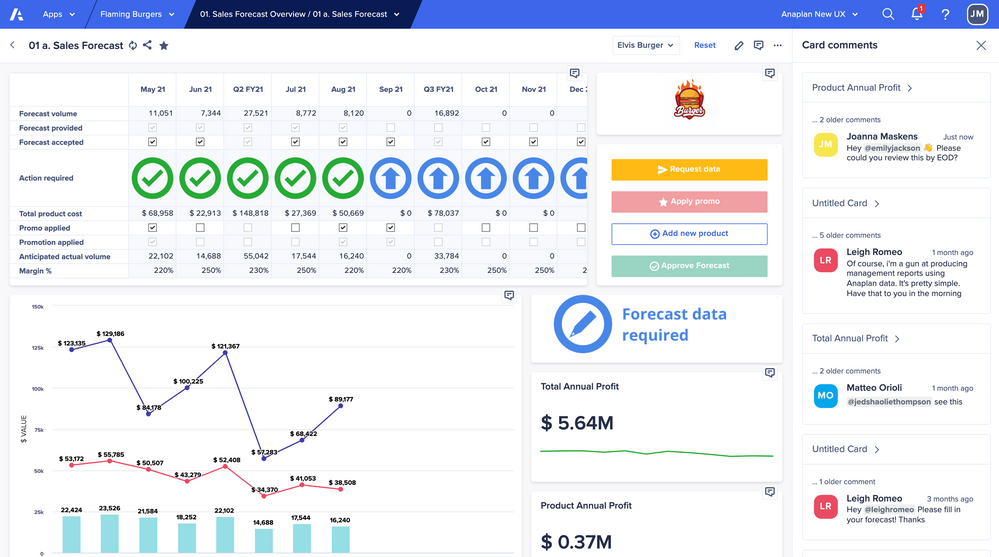The height and width of the screenshot is (557, 999).
Task: Close the Card comments panel
Action: click(981, 45)
